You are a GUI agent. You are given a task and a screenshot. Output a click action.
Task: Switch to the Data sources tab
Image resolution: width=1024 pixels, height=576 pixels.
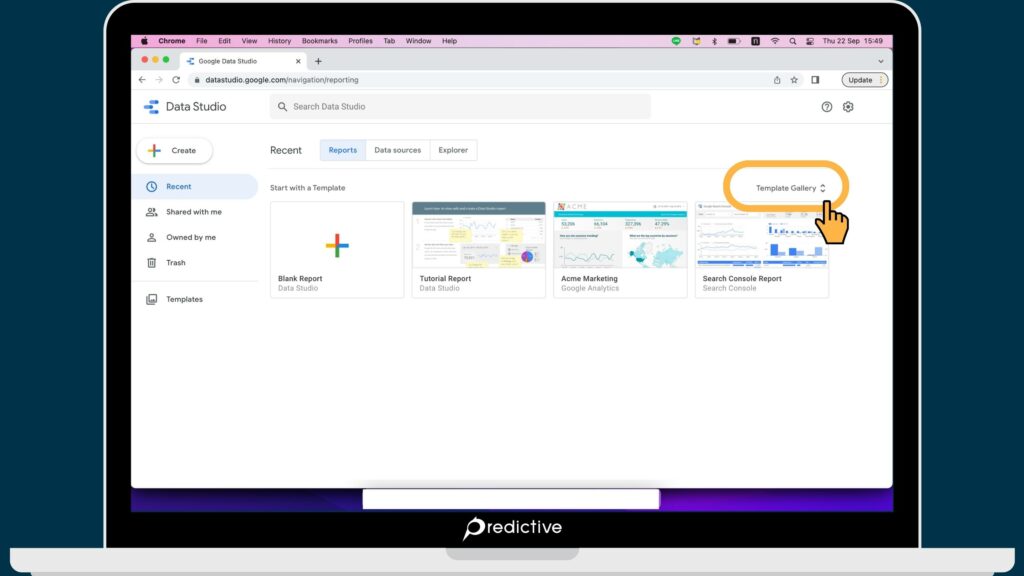[x=397, y=149]
